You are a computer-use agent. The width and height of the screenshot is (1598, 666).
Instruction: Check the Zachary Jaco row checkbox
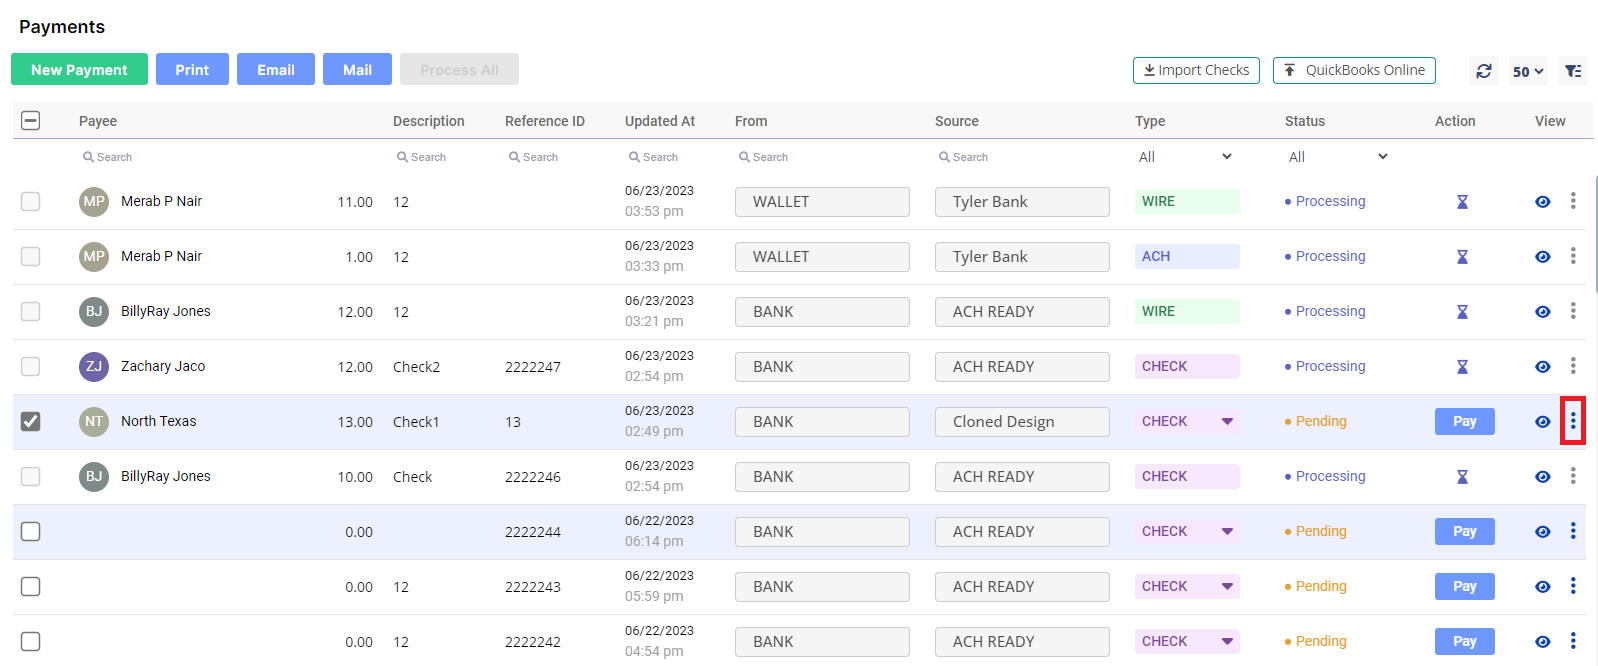click(x=31, y=366)
